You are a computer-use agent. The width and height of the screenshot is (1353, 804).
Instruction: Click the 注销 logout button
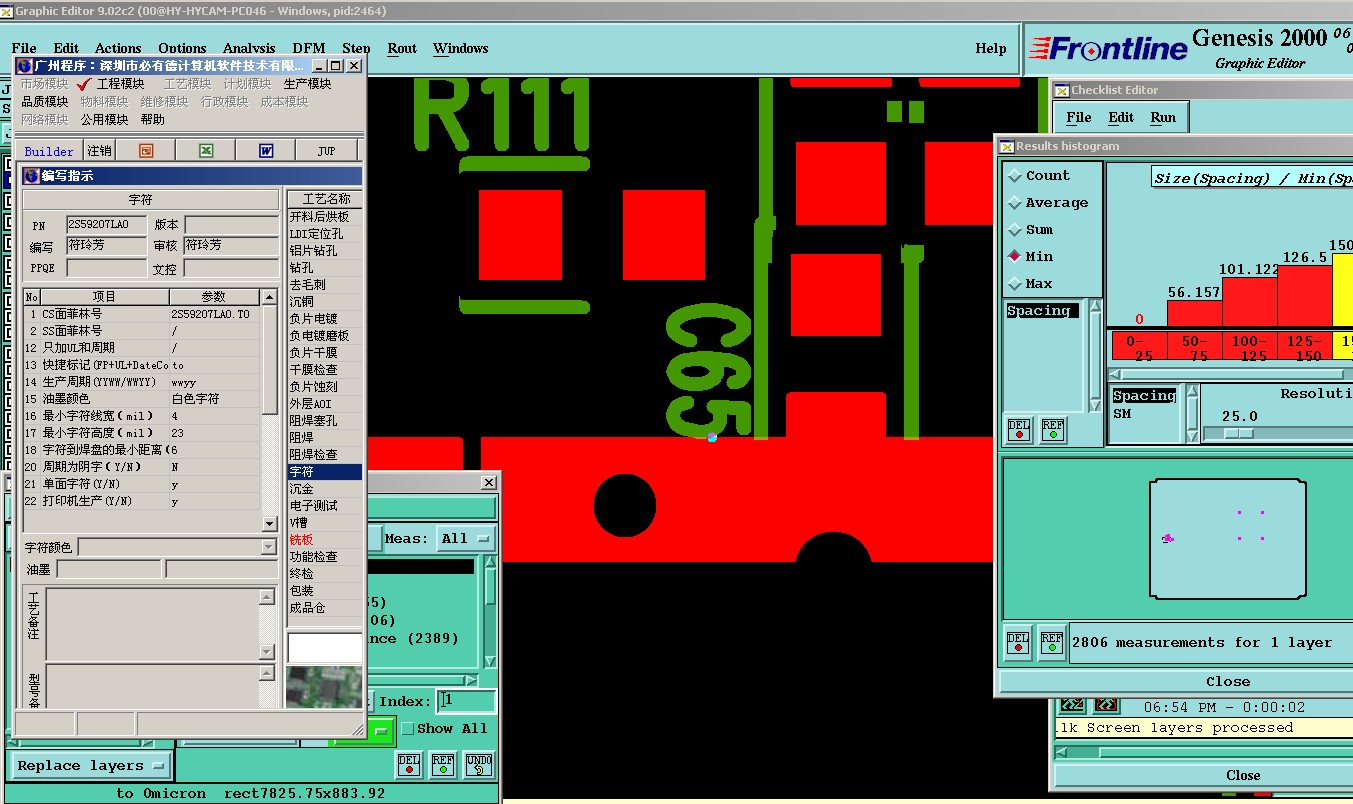click(x=99, y=150)
